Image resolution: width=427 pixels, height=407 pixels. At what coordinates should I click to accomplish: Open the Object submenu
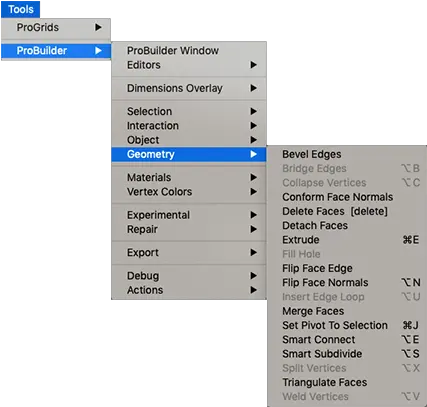(189, 140)
